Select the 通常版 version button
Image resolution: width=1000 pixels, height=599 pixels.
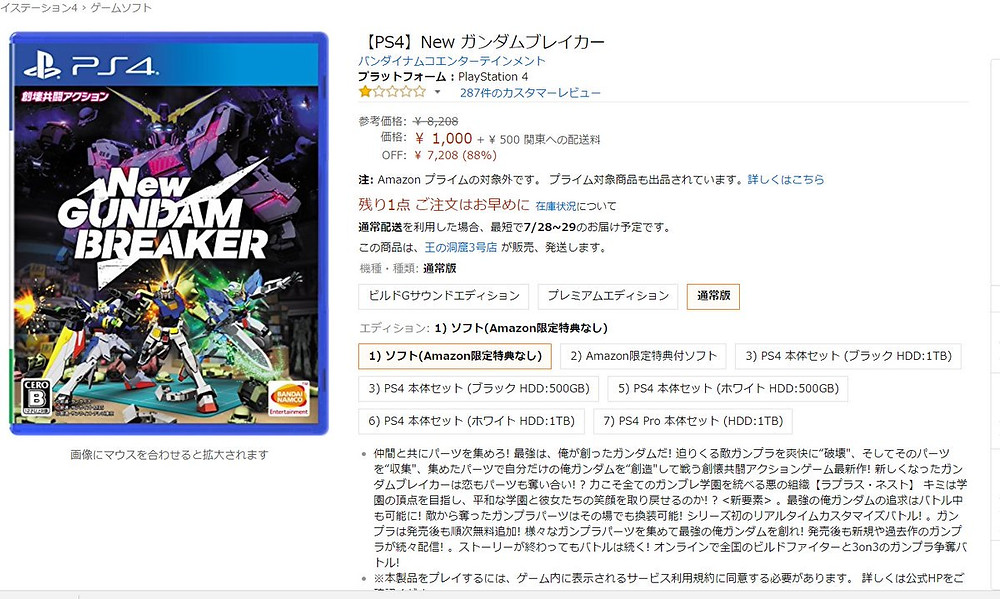(713, 297)
